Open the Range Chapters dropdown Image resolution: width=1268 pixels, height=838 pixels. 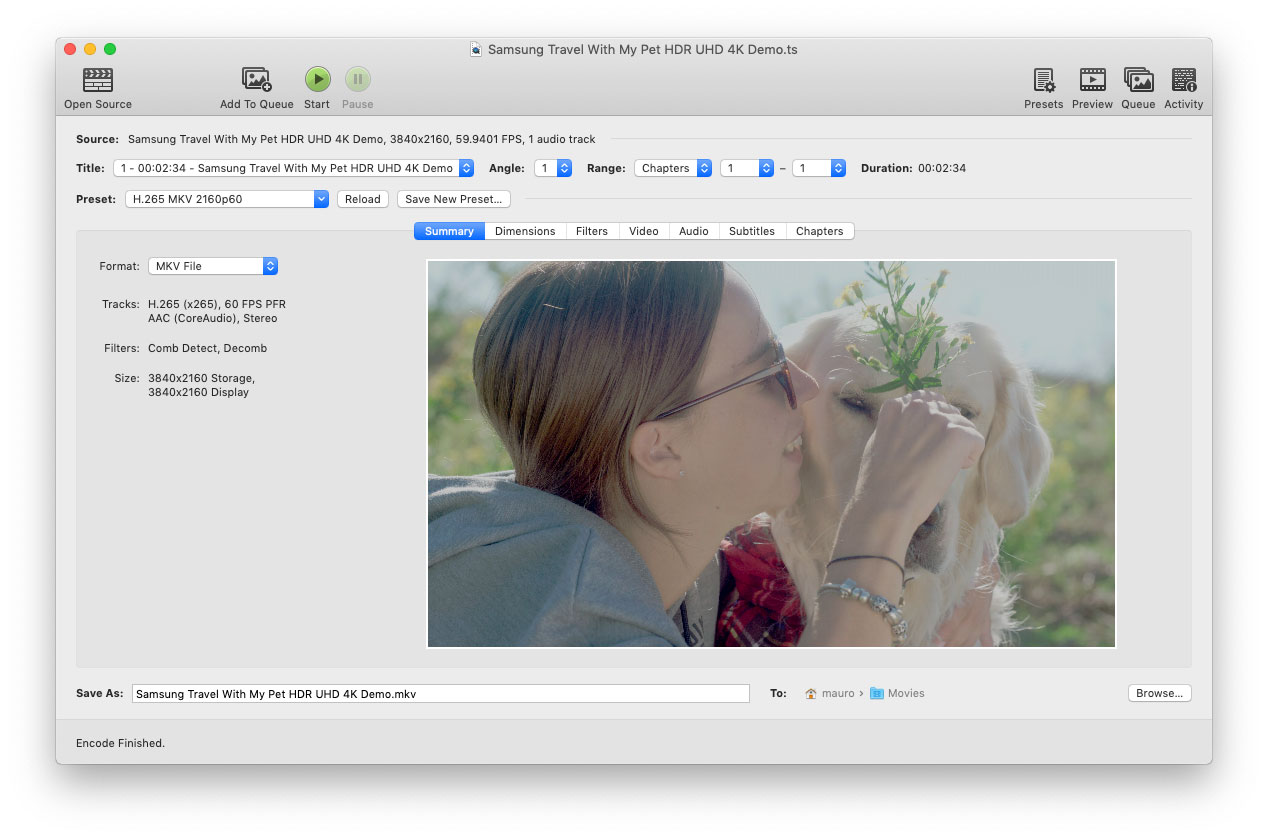673,168
